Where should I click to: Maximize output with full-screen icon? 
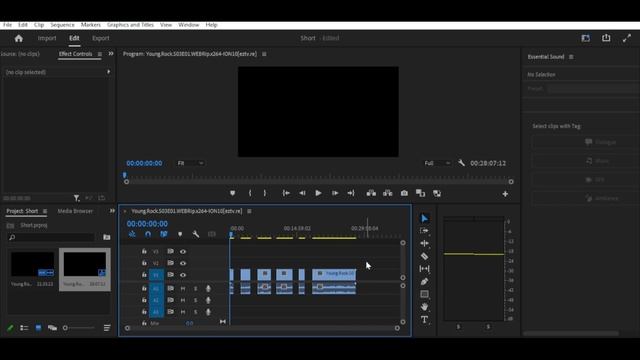coord(627,38)
